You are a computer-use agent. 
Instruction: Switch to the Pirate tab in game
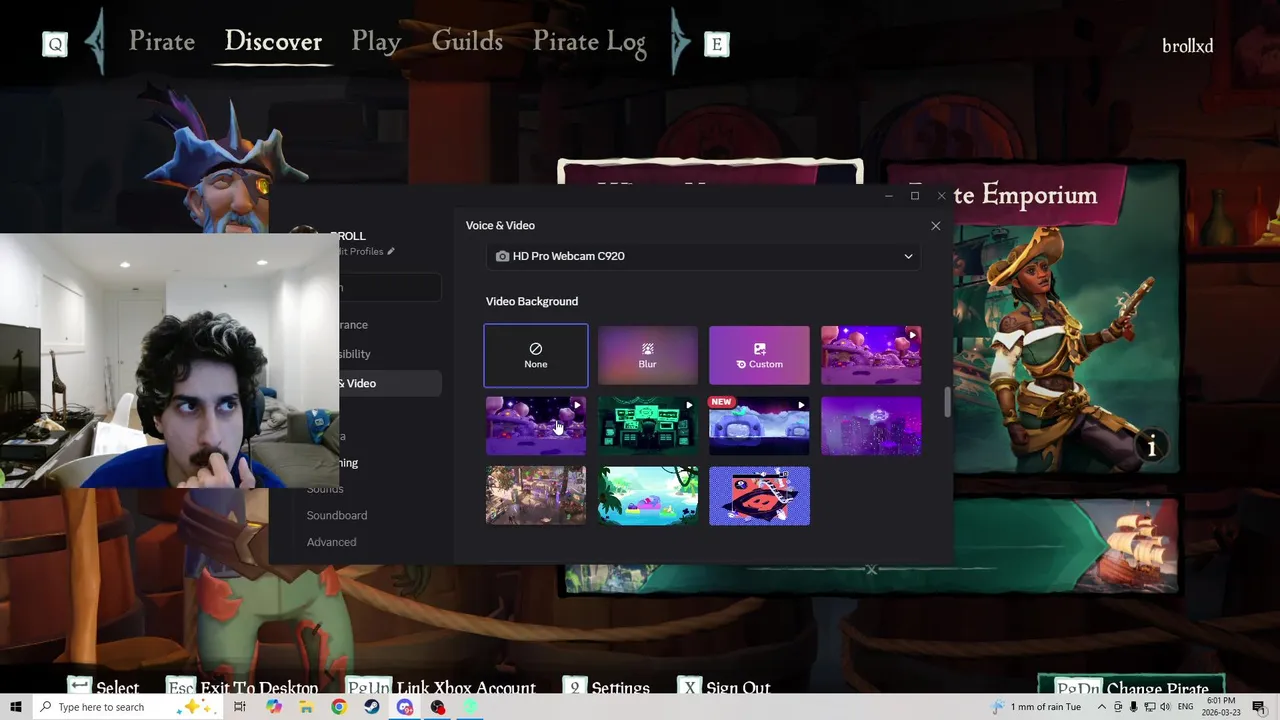pos(162,42)
